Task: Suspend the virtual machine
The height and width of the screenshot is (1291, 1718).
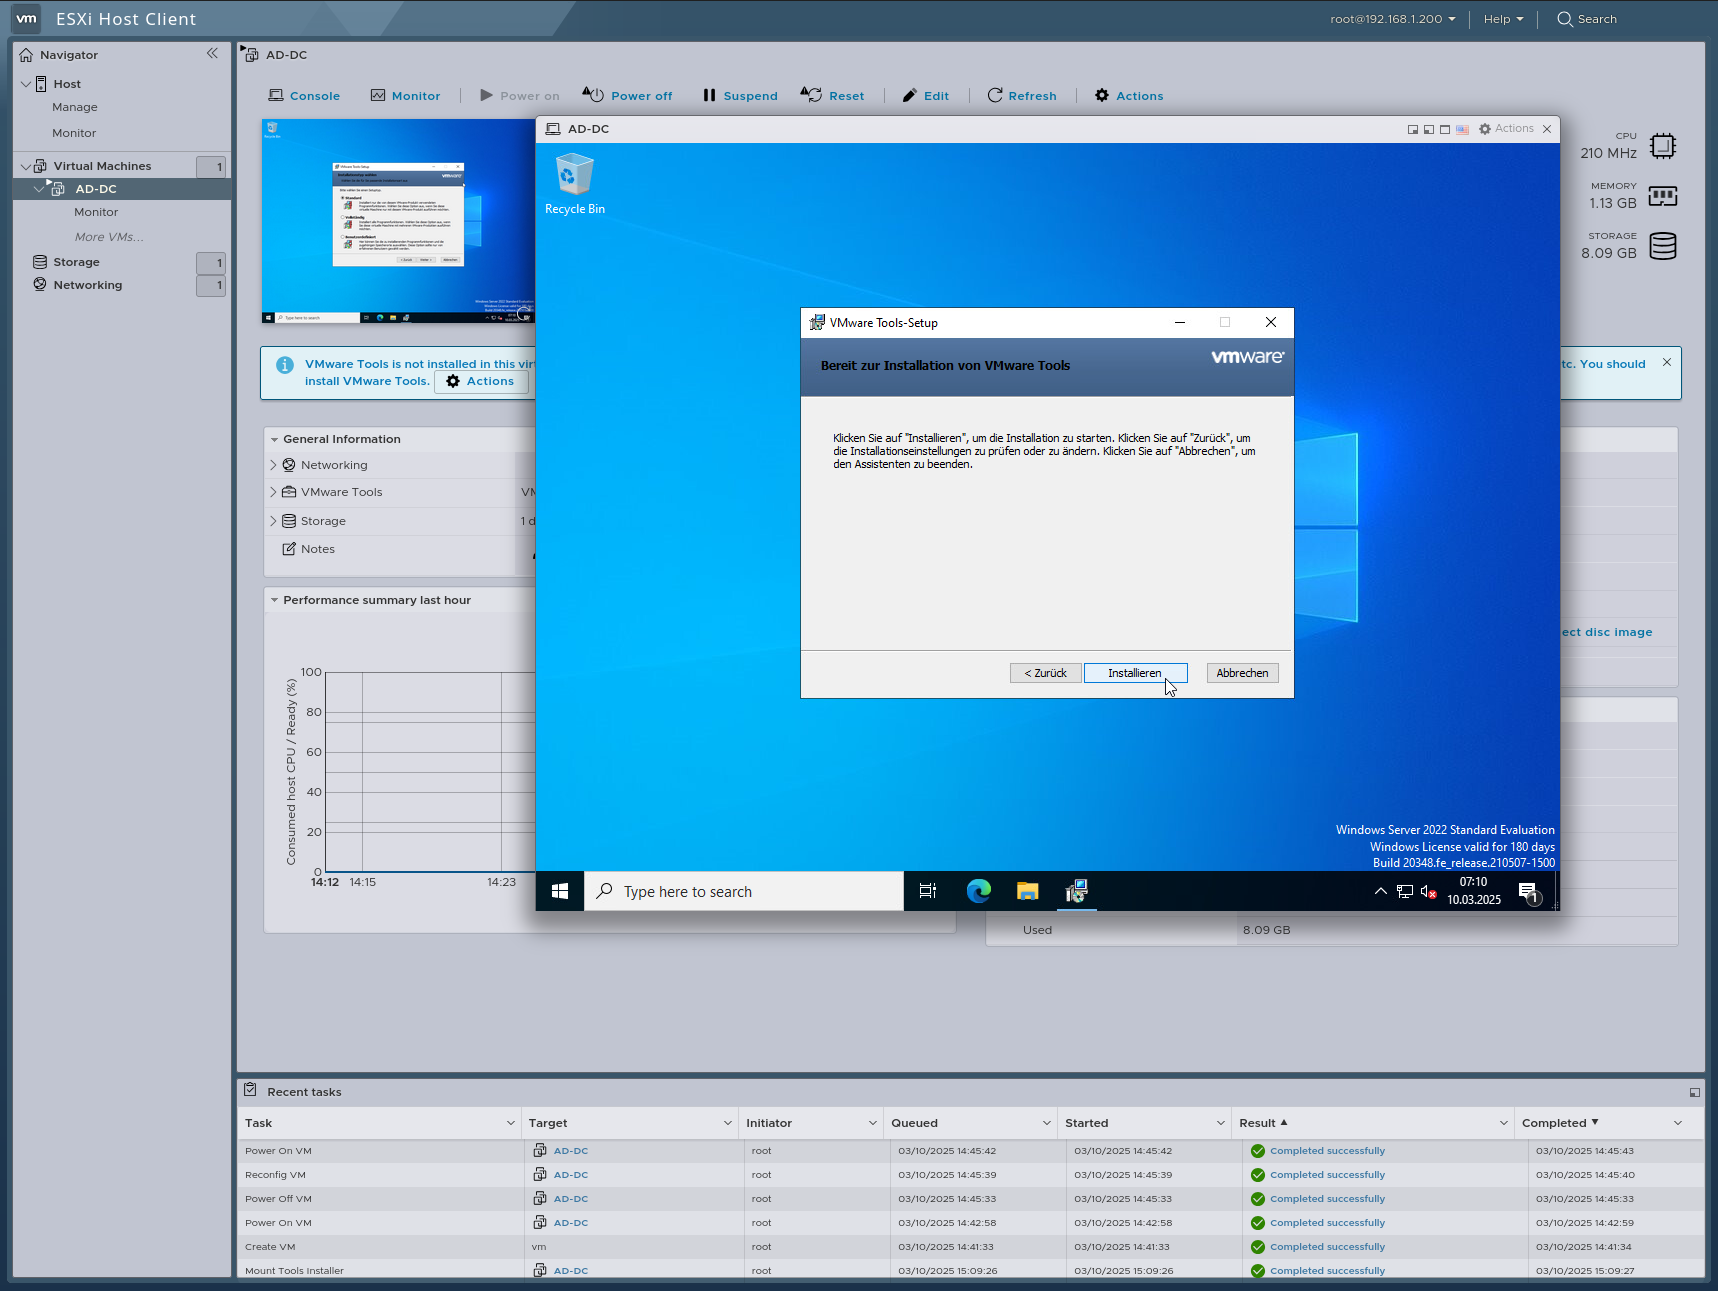Action: click(739, 95)
